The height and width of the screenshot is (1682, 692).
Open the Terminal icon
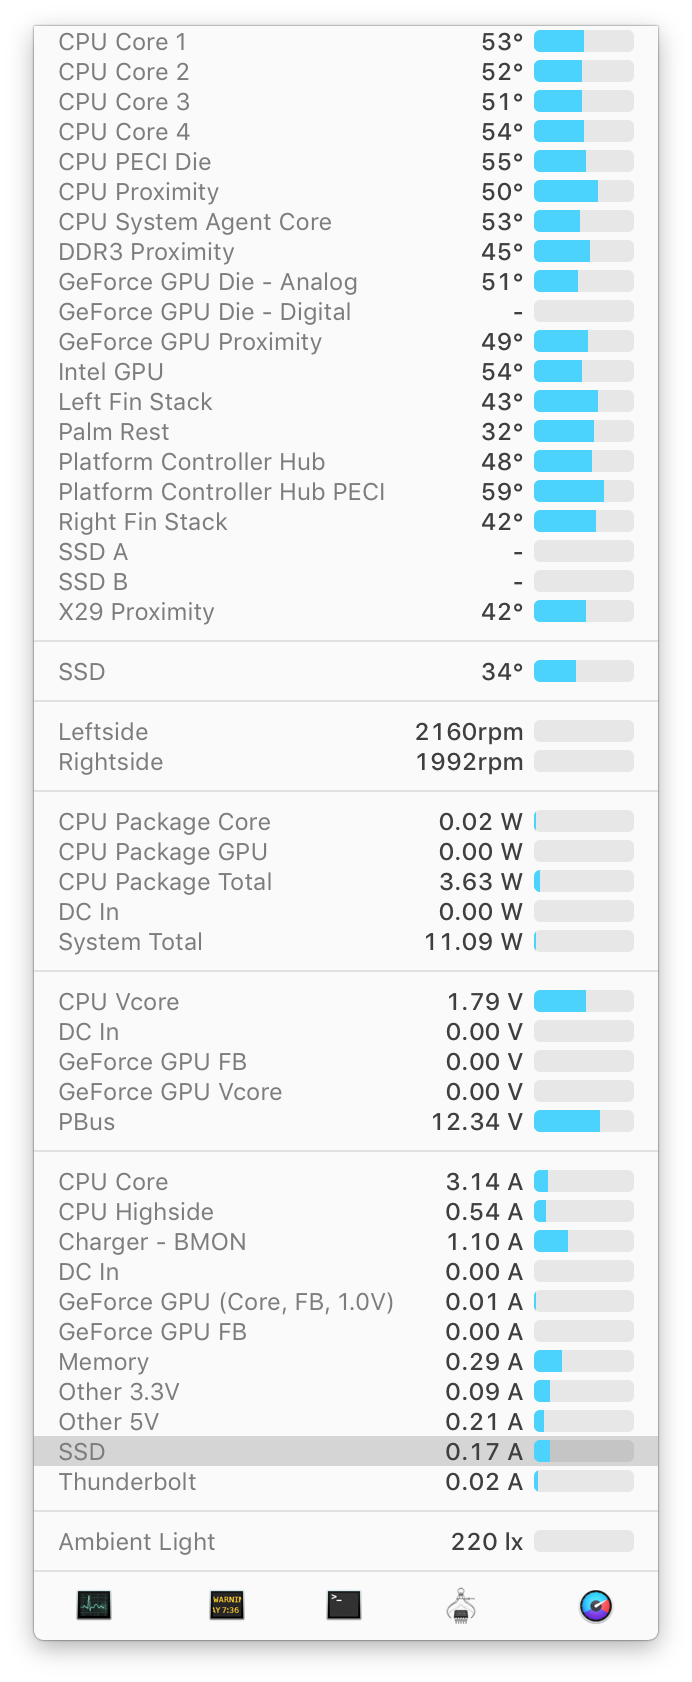coord(343,1605)
